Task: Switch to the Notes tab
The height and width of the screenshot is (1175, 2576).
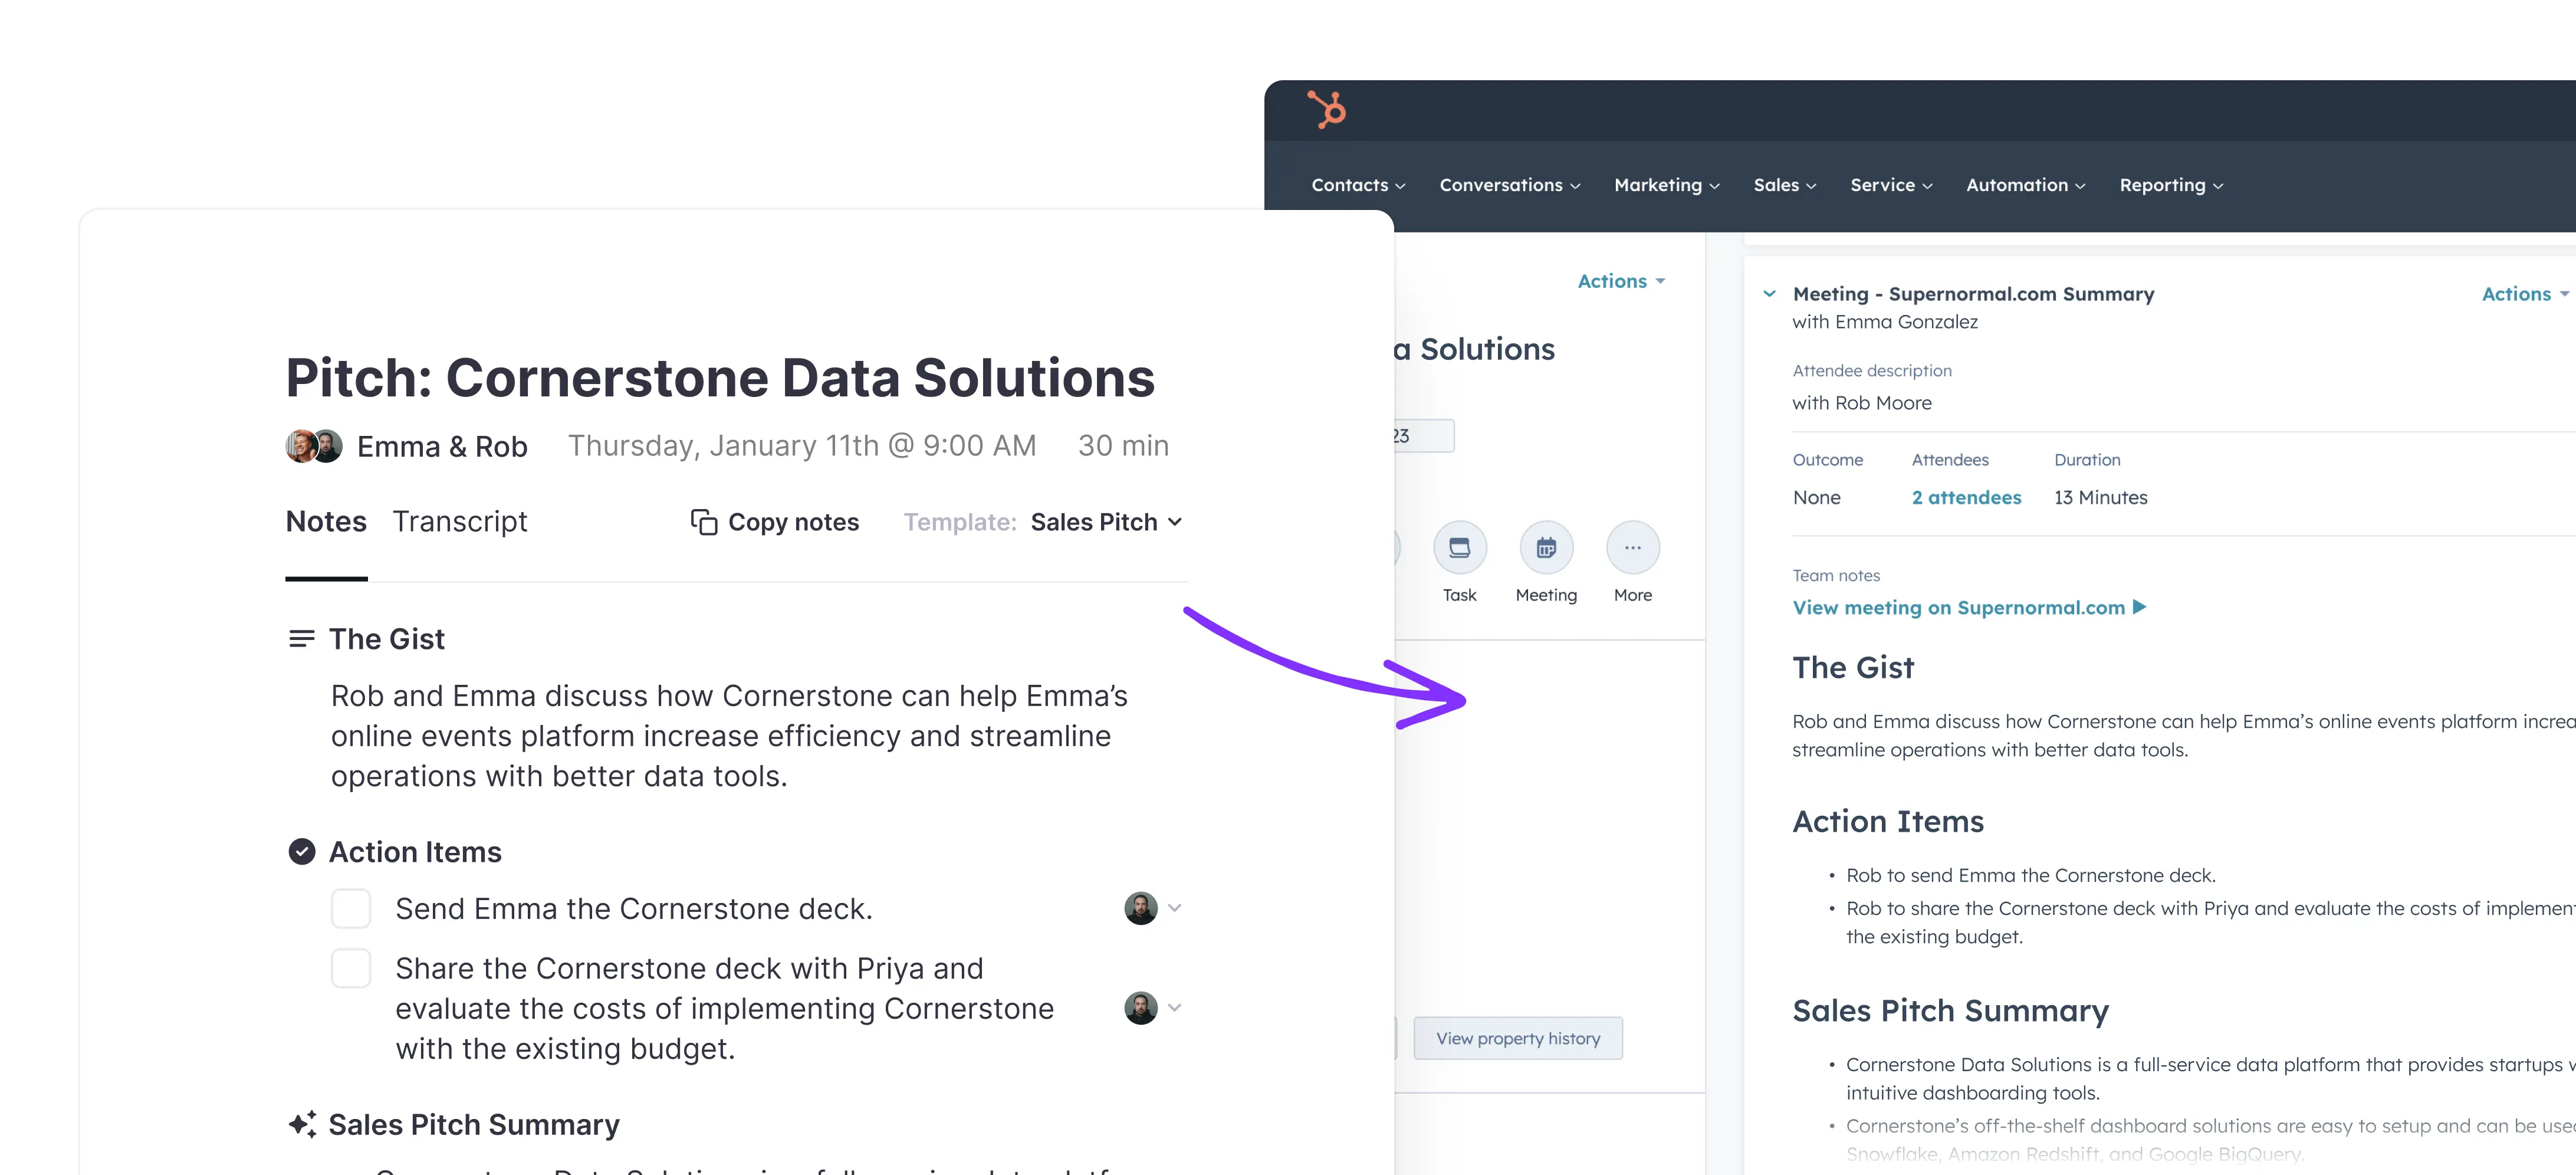Action: [326, 522]
